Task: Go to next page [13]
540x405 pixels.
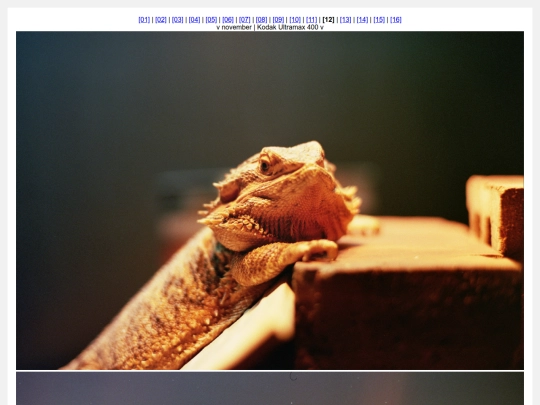Action: 345,20
